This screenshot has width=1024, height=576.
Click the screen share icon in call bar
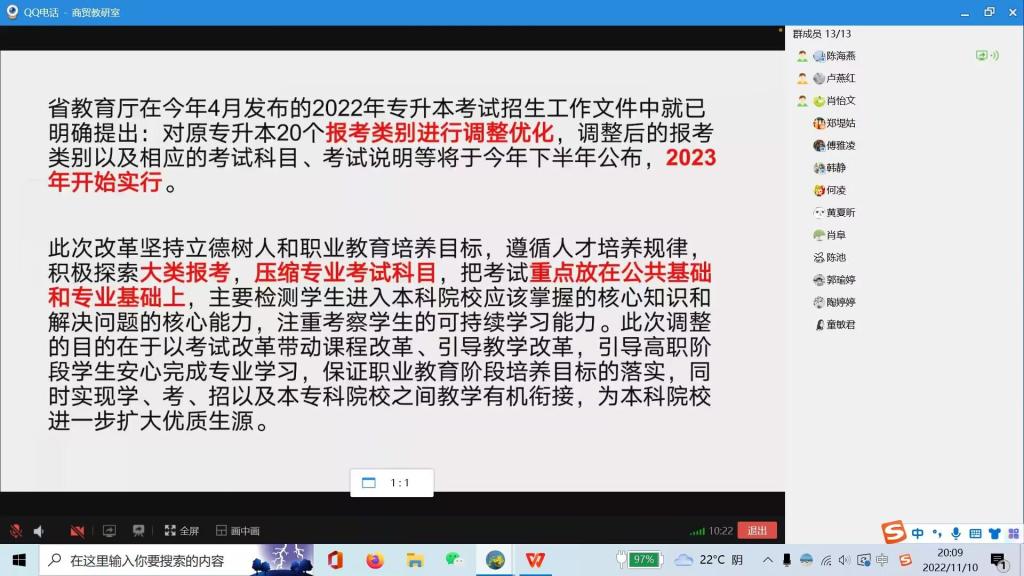[x=110, y=531]
